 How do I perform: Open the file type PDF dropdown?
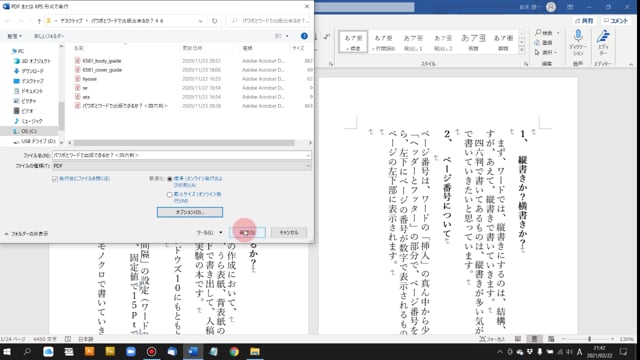[181, 166]
